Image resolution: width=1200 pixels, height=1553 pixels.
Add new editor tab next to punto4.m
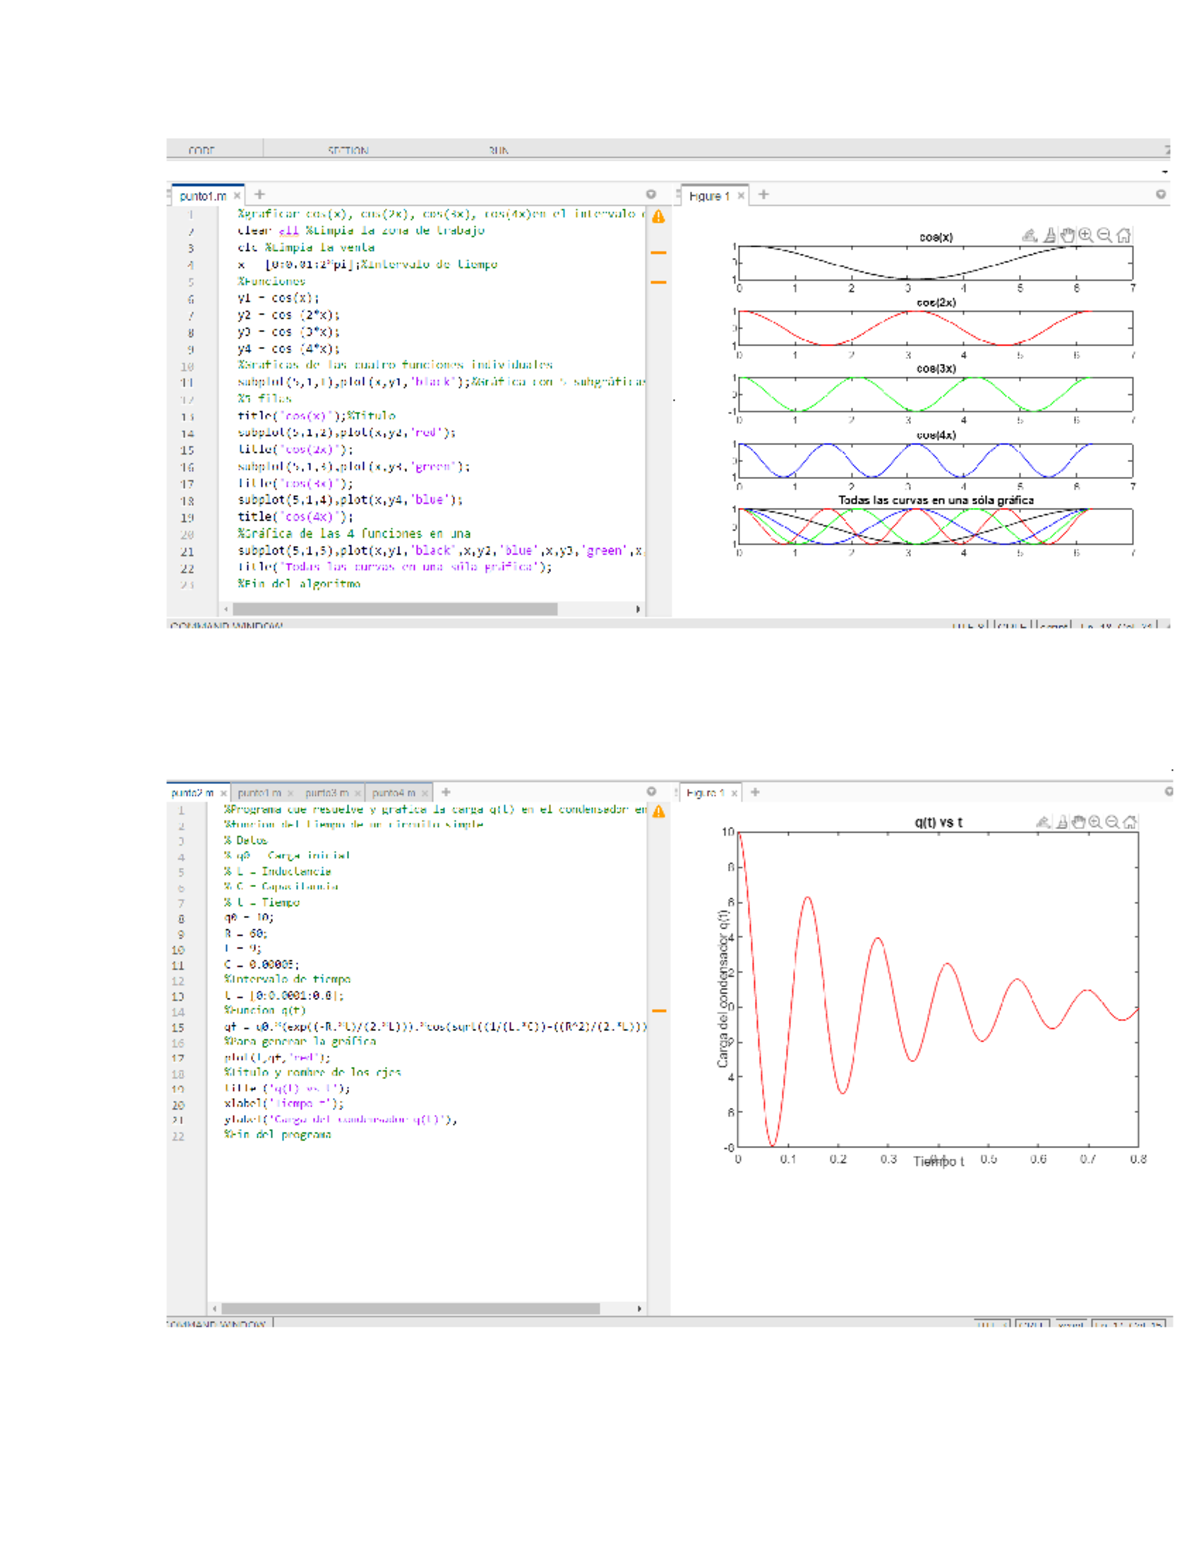tap(446, 792)
